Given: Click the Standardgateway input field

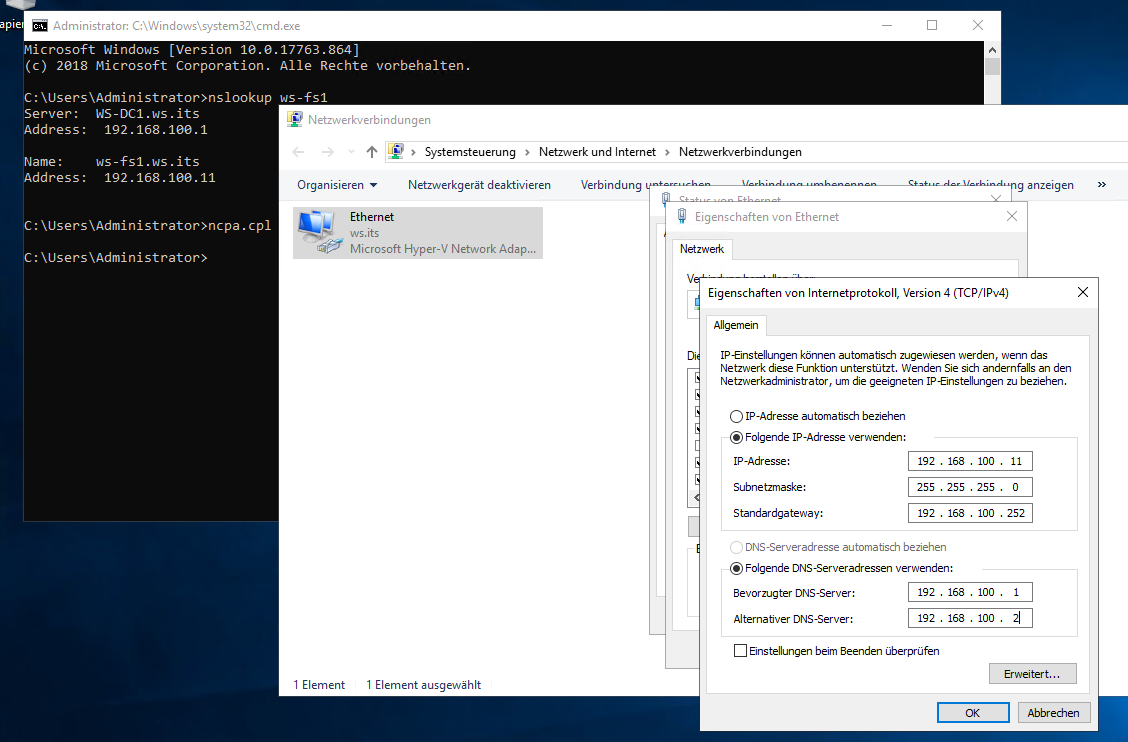Looking at the screenshot, I should 970,513.
